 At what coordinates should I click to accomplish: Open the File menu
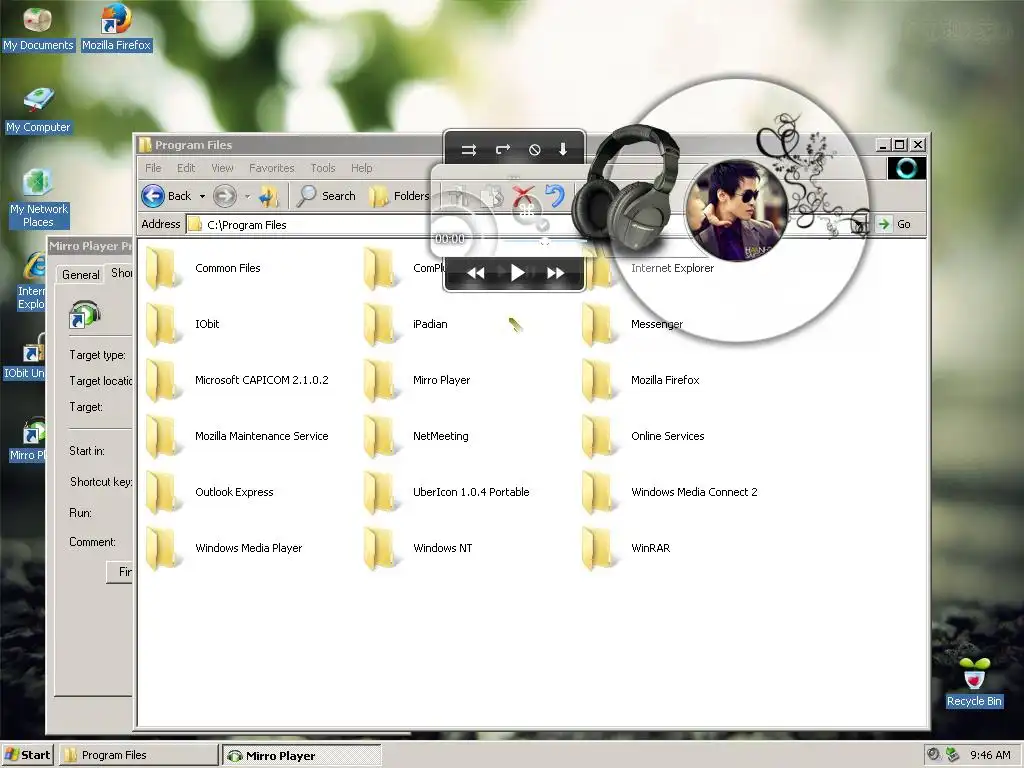(x=153, y=168)
